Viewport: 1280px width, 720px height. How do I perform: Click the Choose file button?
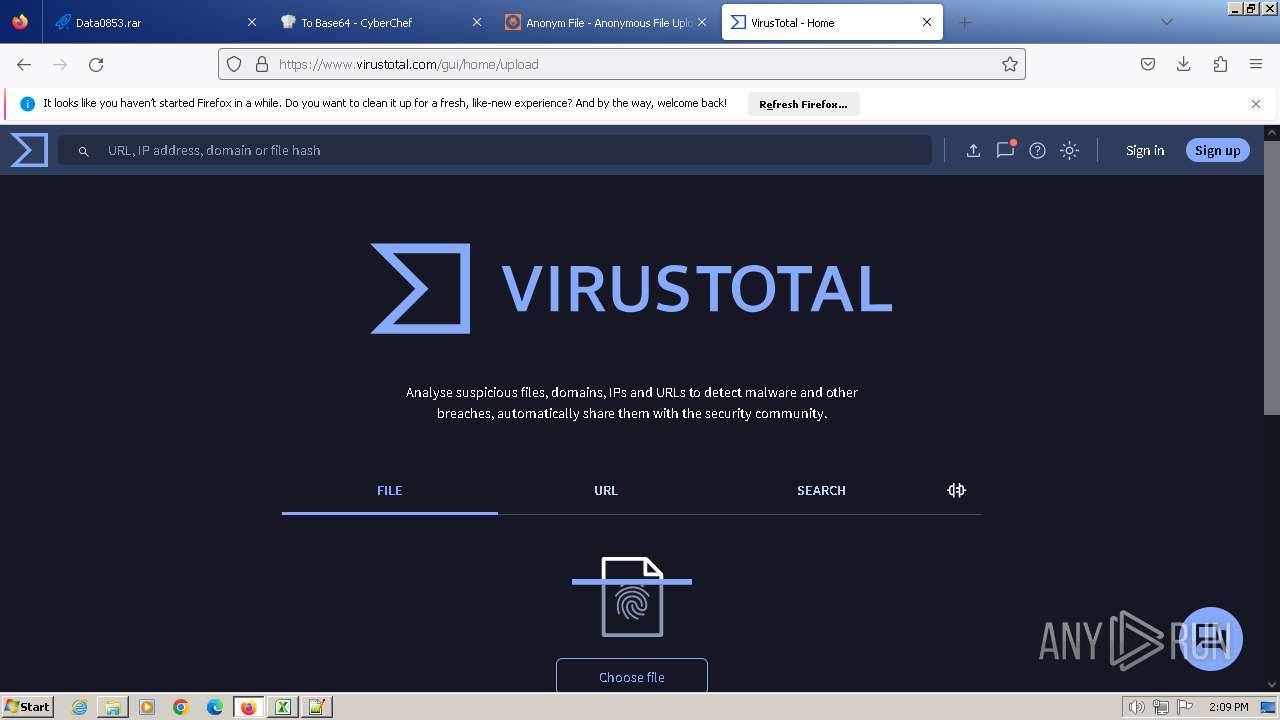(x=632, y=677)
